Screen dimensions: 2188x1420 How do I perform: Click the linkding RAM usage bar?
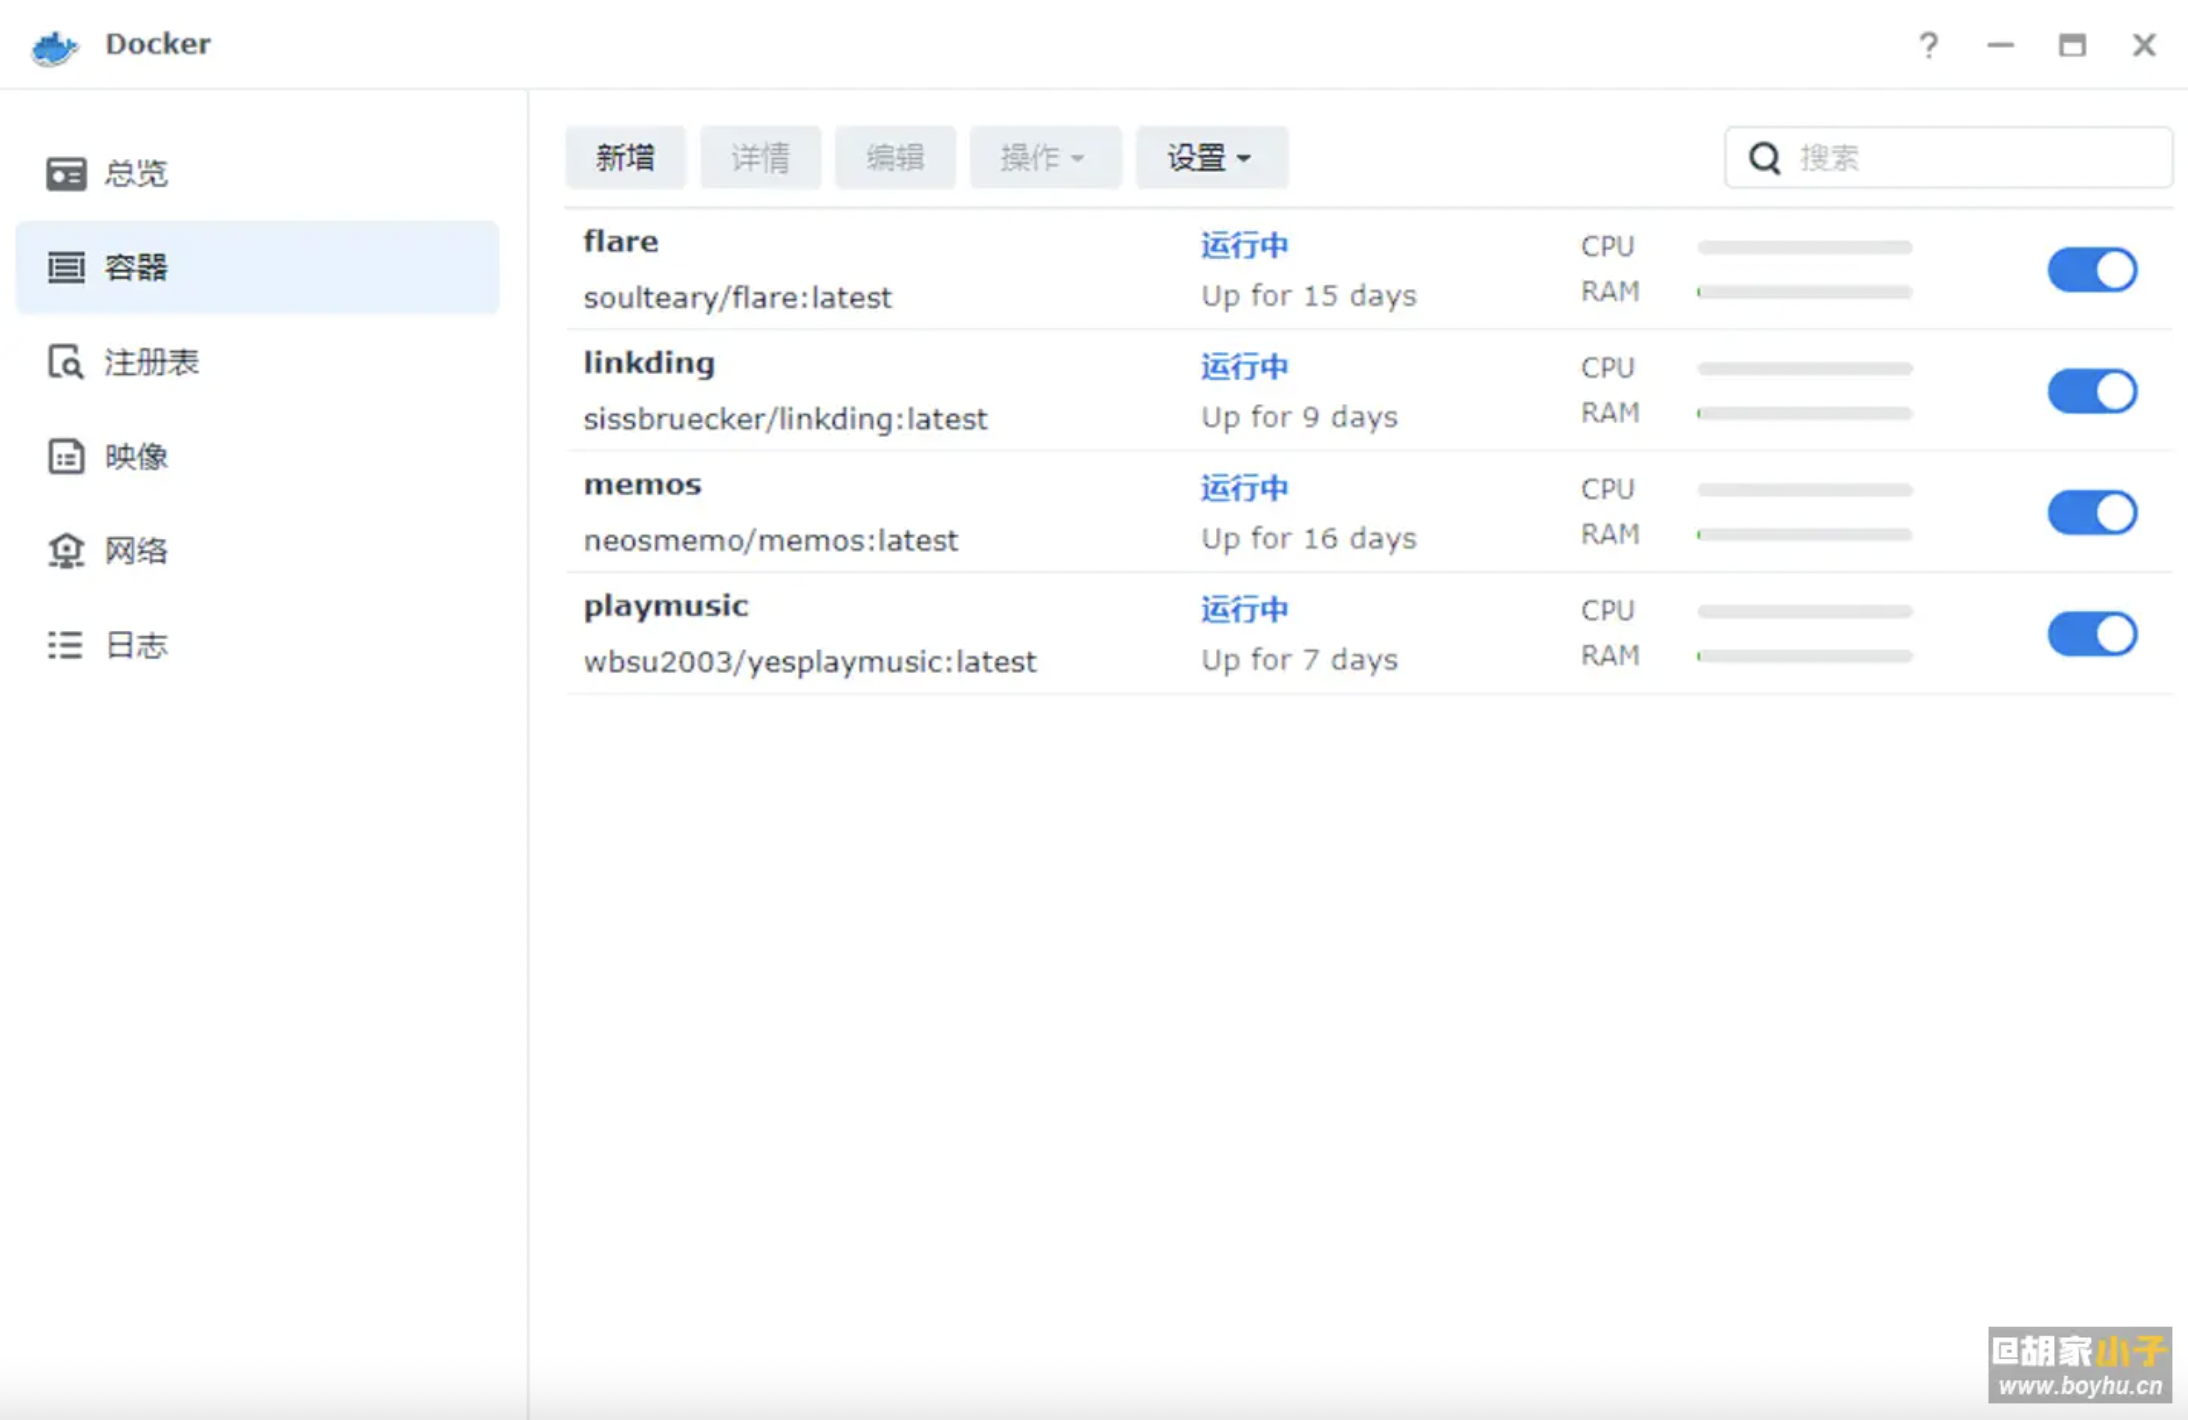(1804, 413)
